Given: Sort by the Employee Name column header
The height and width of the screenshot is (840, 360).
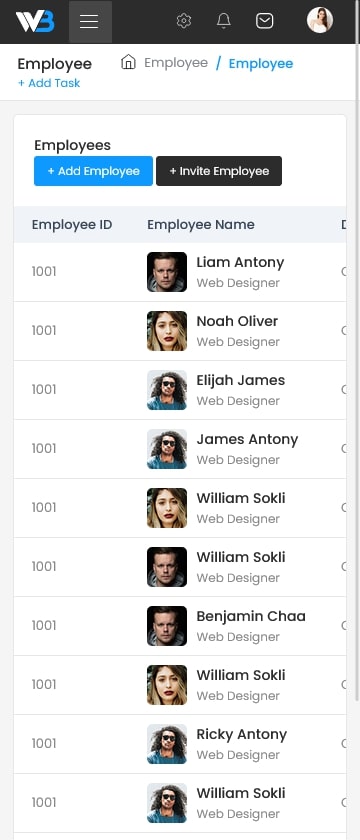Looking at the screenshot, I should coord(201,224).
